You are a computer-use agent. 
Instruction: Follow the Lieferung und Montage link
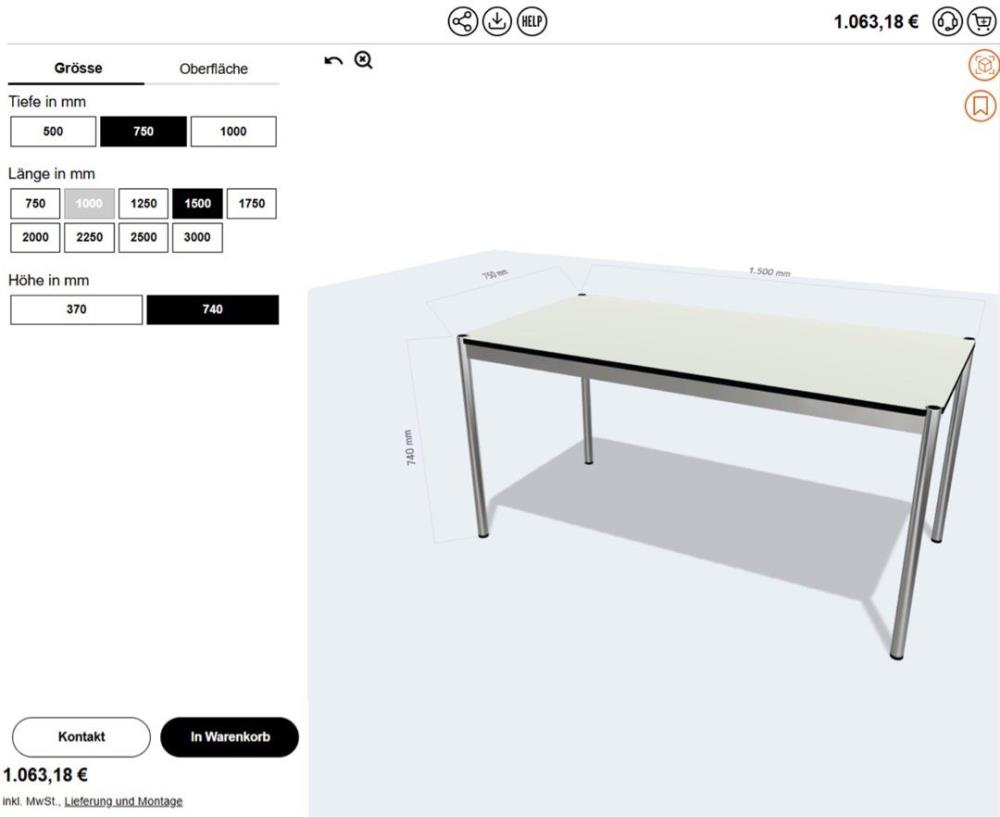pos(123,801)
